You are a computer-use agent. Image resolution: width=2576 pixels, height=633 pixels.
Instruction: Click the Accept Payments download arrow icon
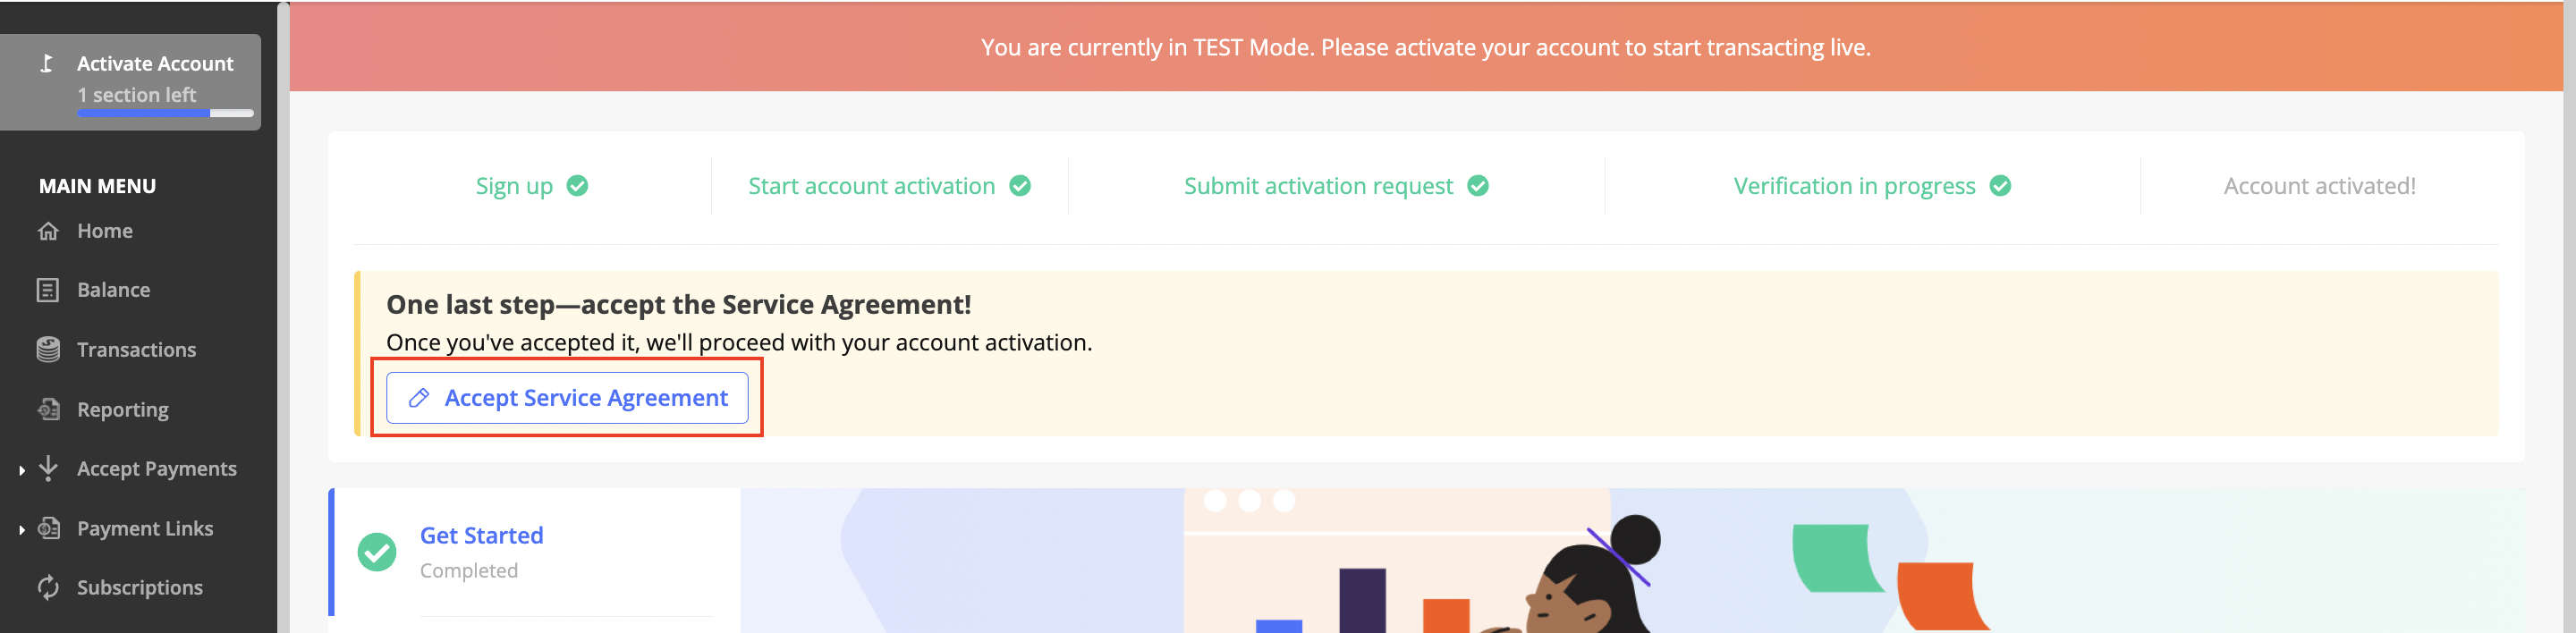[48, 468]
